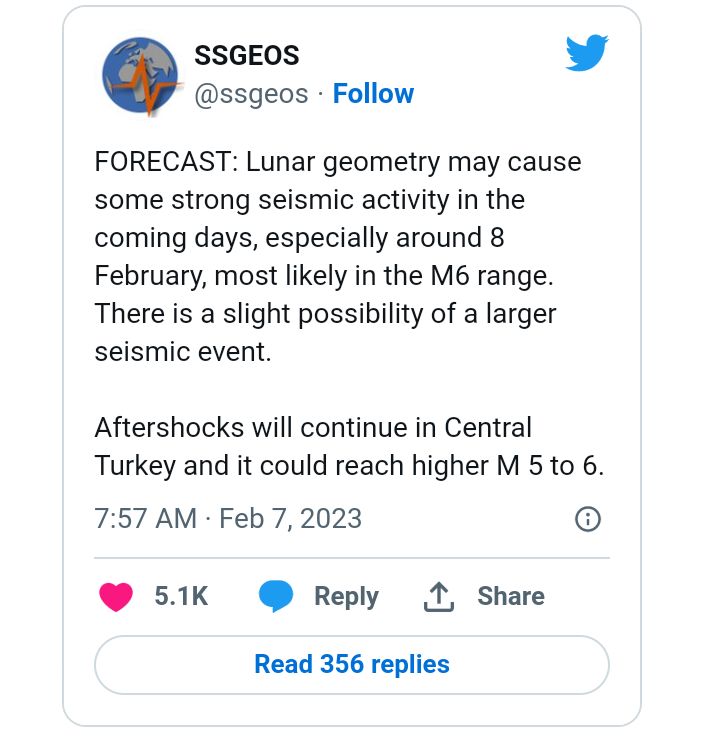This screenshot has height=740, width=720.
Task: Click the 'seismic event.' line of tweet
Action: 183,352
